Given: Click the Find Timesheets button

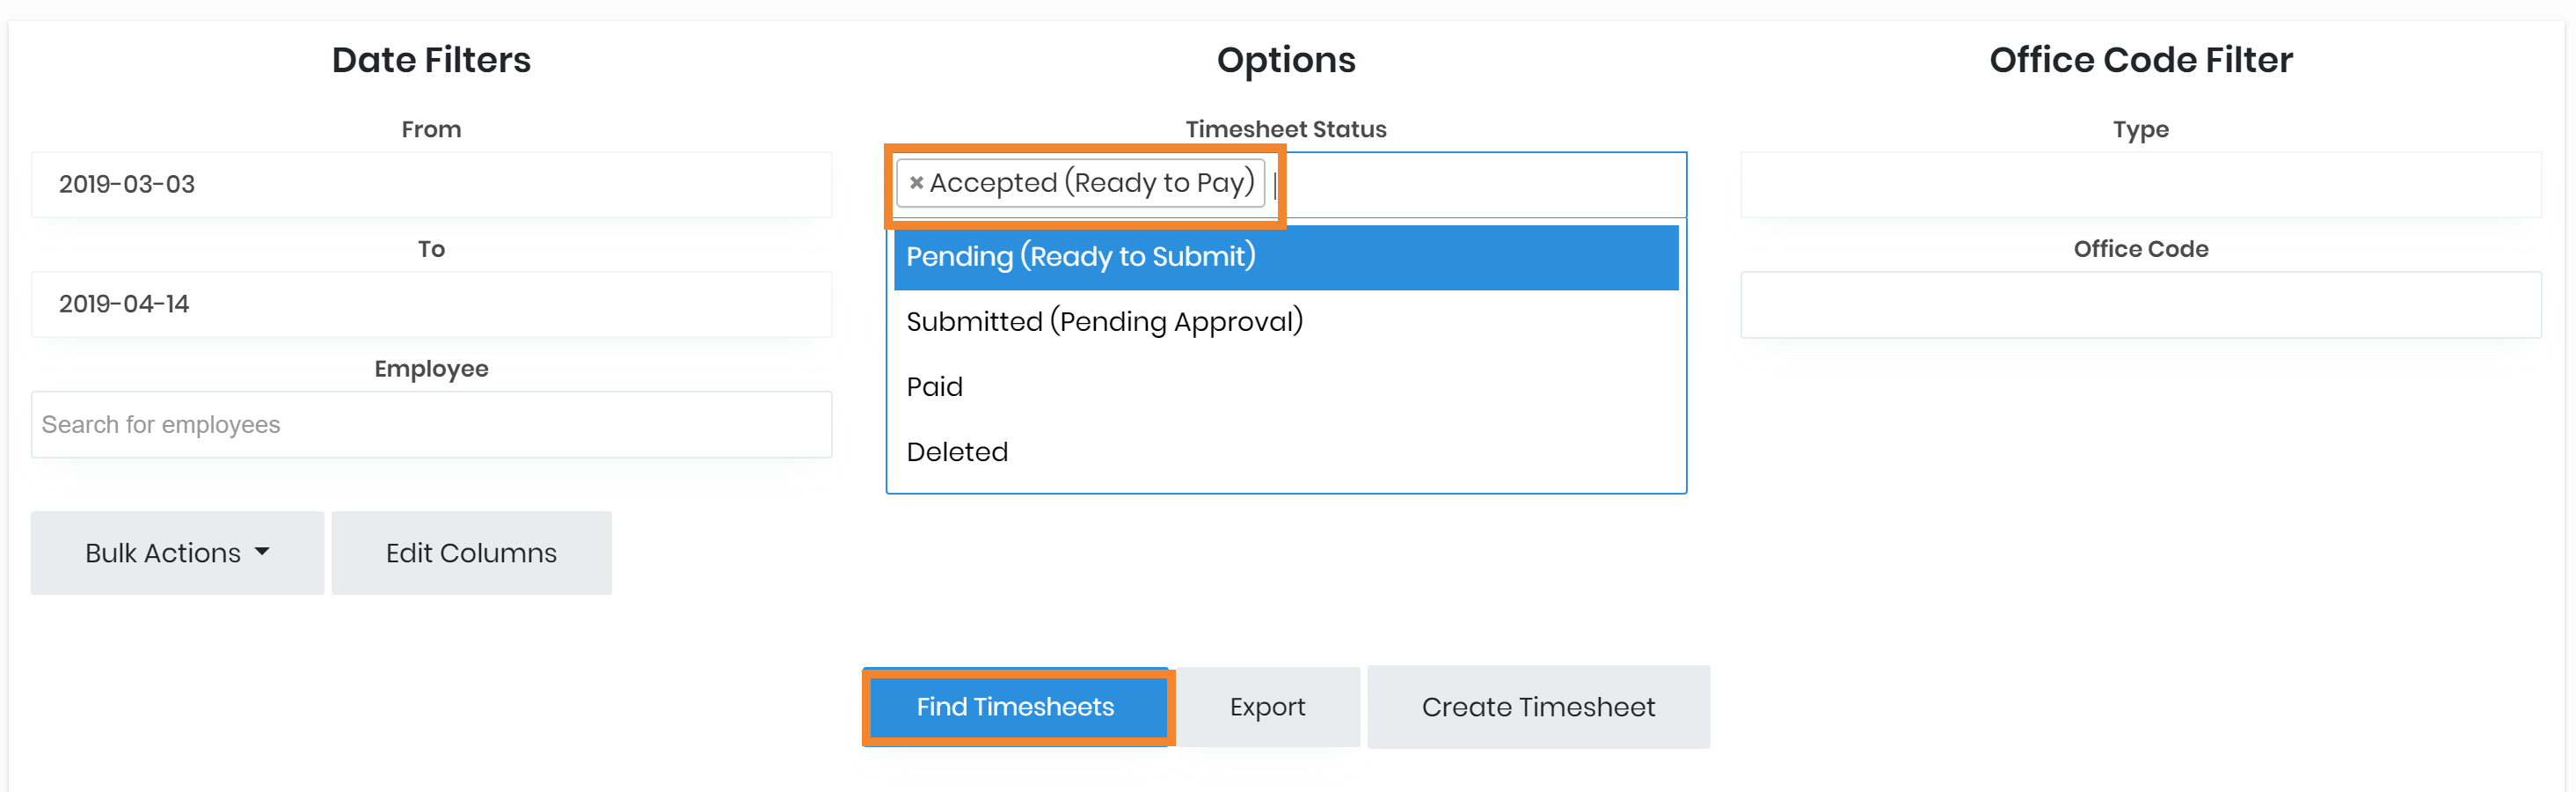Looking at the screenshot, I should [x=1015, y=707].
